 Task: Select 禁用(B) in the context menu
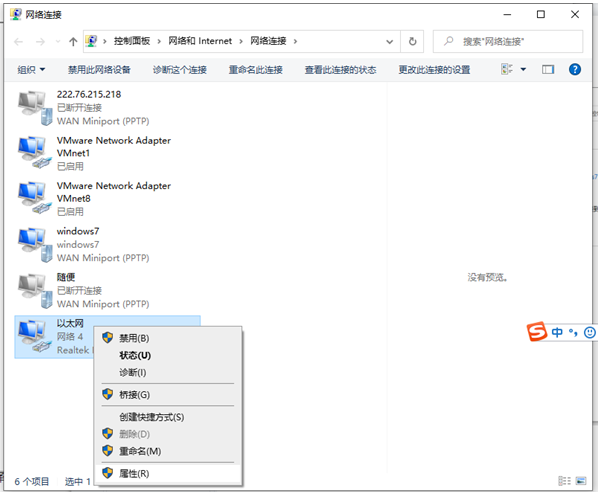coord(133,338)
